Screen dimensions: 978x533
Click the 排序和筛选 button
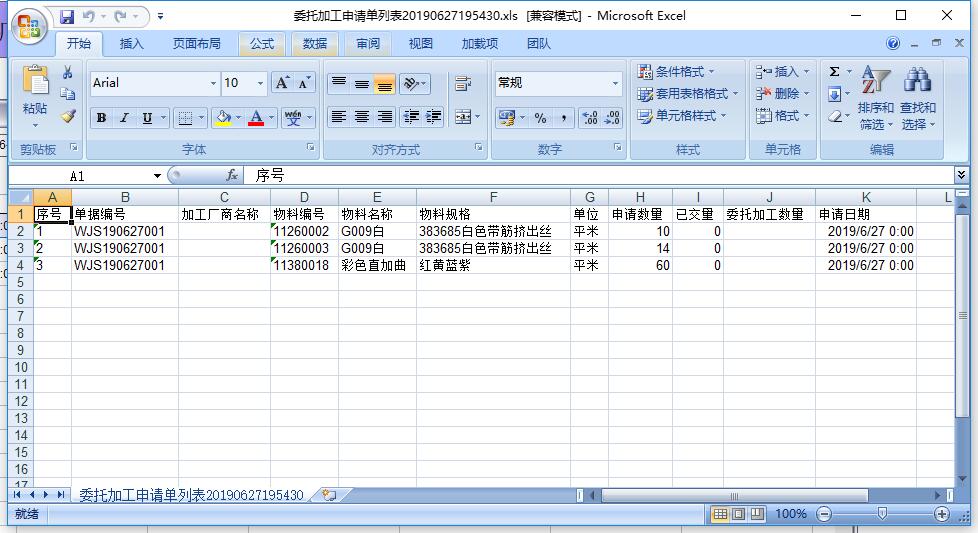pyautogui.click(x=875, y=100)
